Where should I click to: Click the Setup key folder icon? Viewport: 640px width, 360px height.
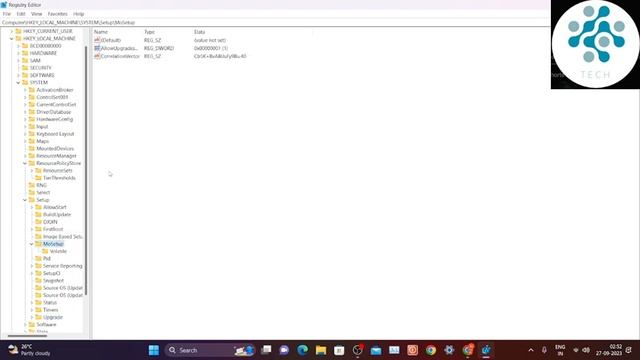pos(32,200)
